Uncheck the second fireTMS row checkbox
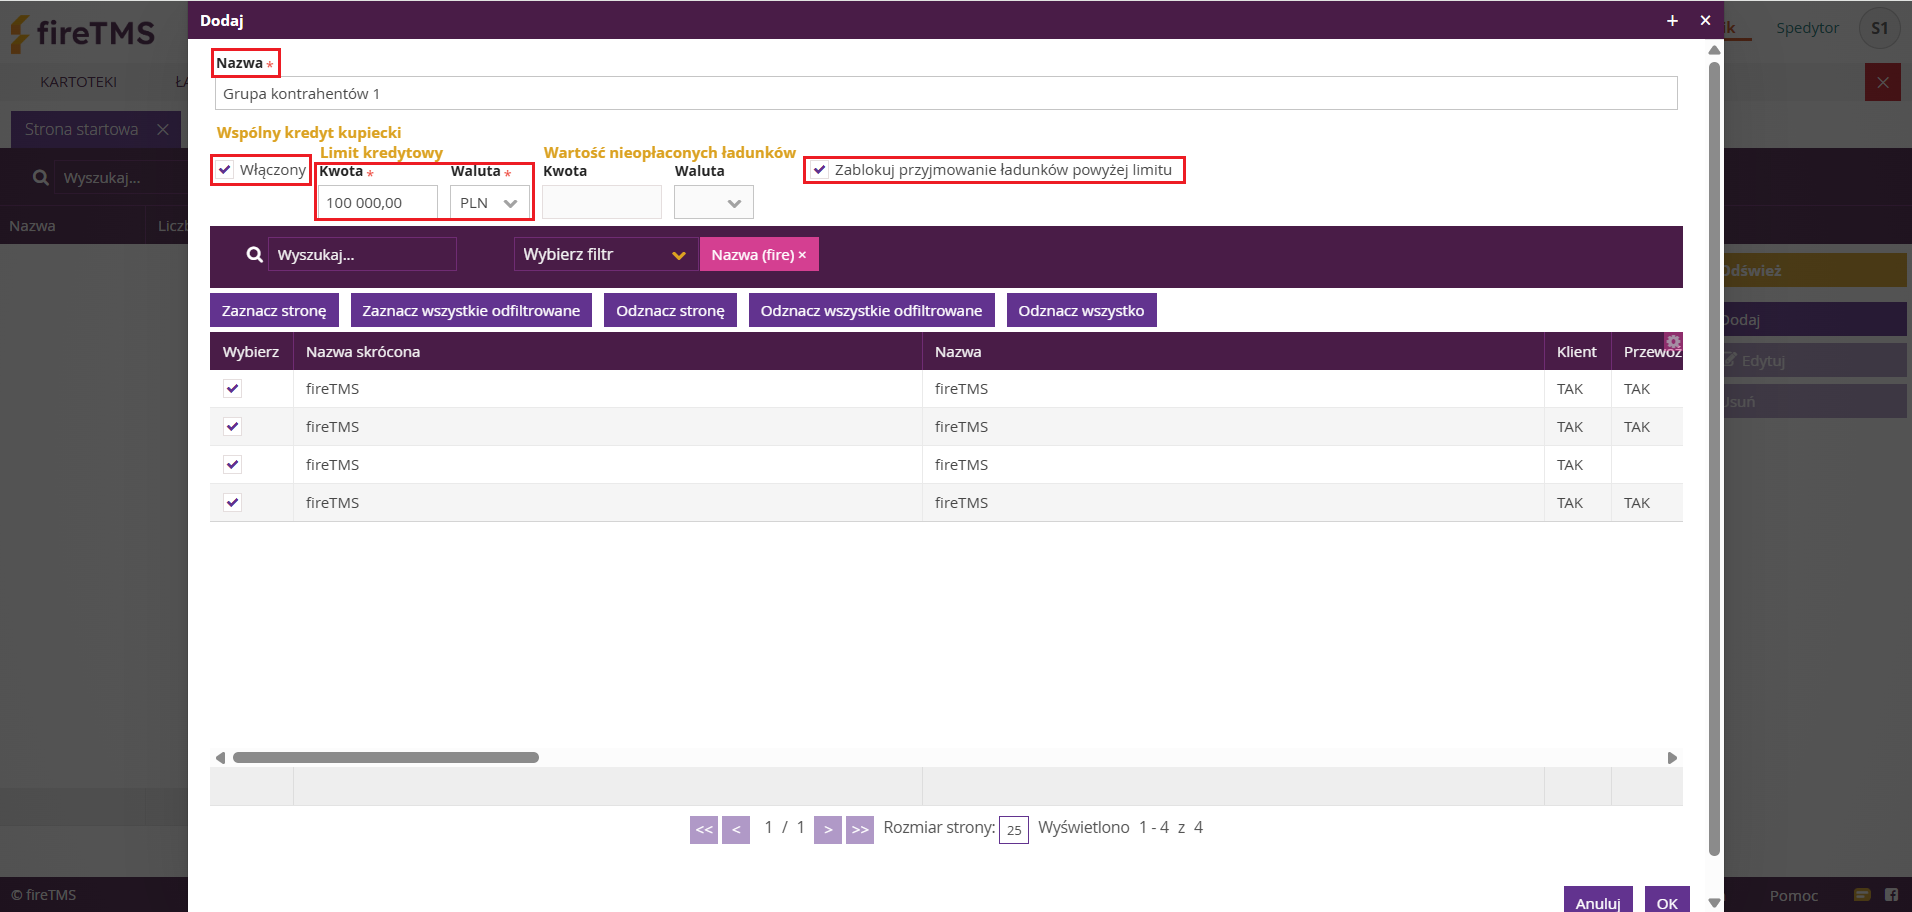The width and height of the screenshot is (1912, 912). (x=233, y=427)
